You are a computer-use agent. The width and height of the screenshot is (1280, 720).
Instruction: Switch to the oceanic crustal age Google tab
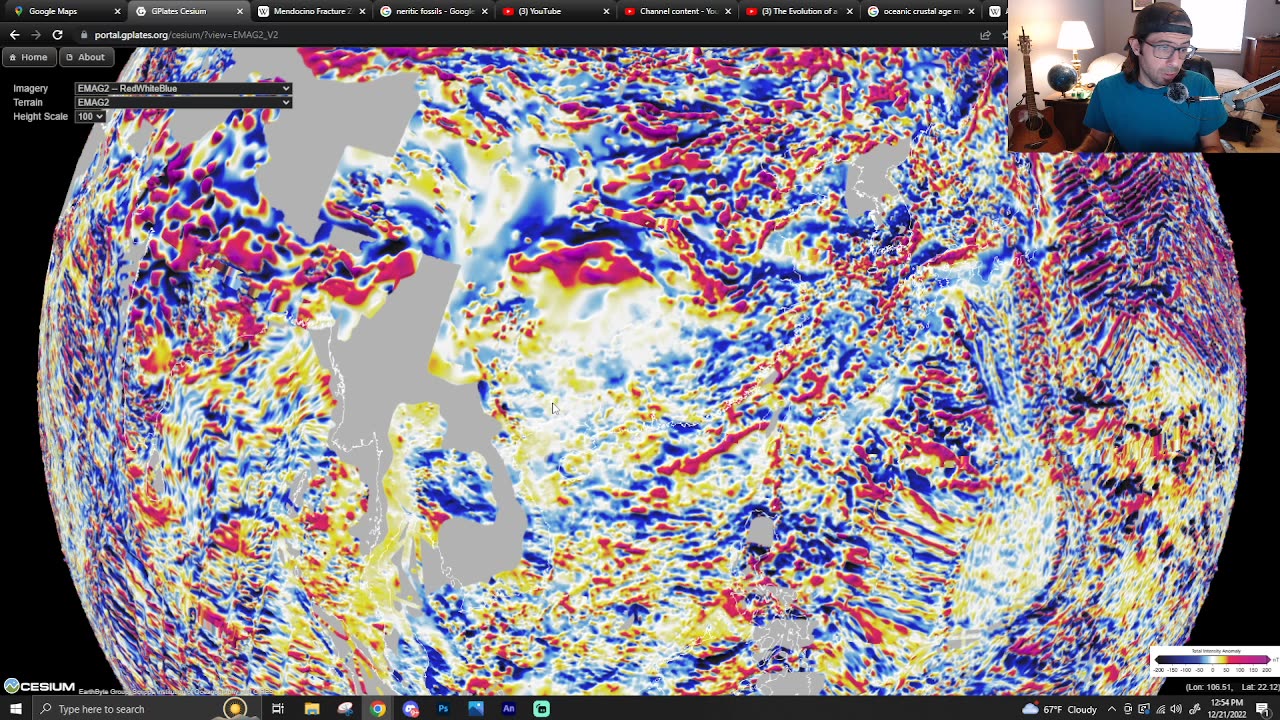[x=921, y=11]
